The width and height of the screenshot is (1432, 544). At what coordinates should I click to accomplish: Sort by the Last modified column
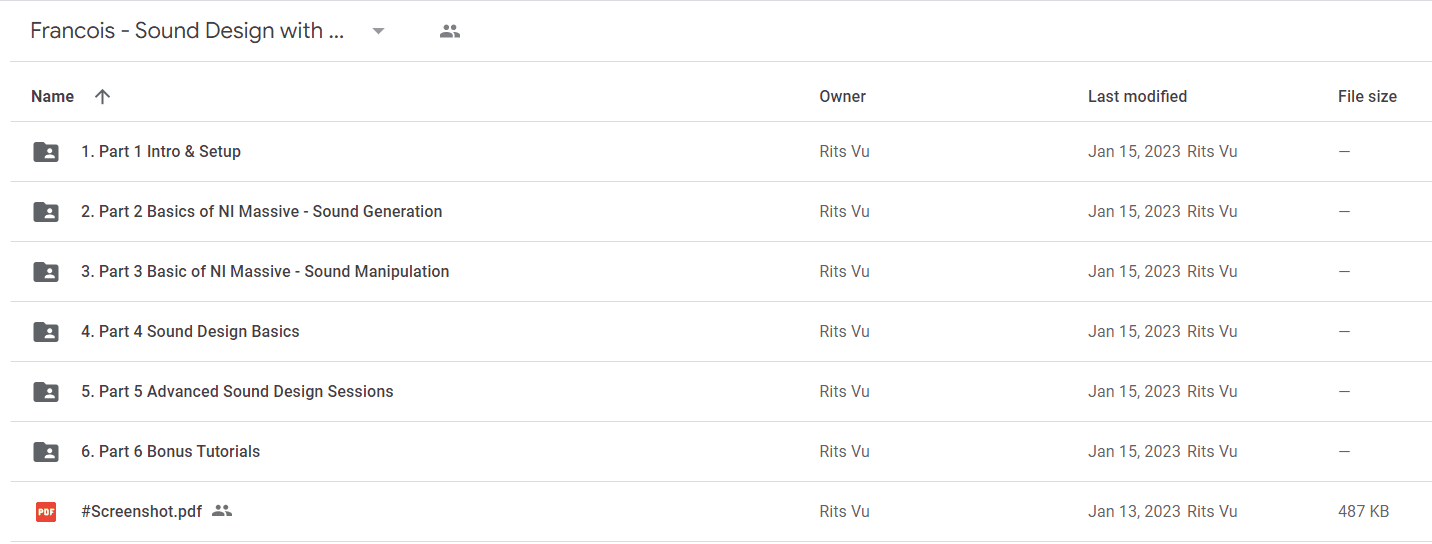tap(1137, 97)
